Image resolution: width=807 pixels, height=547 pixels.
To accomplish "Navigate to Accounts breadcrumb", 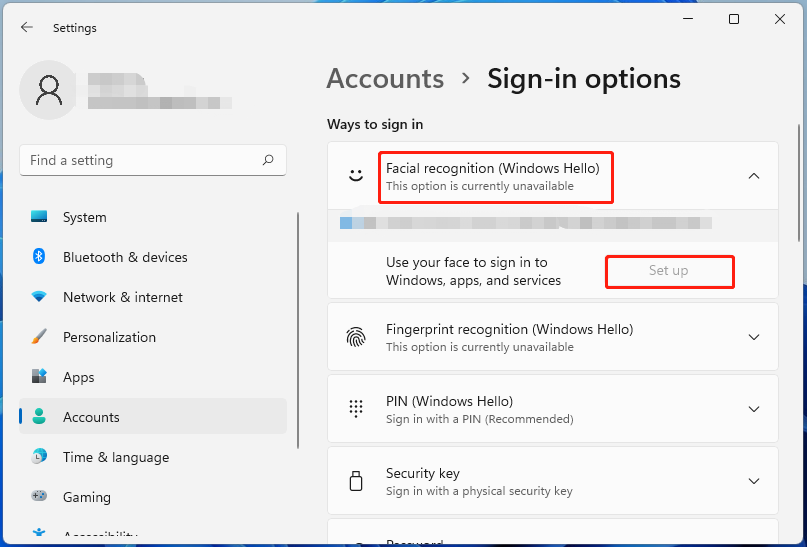I will [385, 79].
